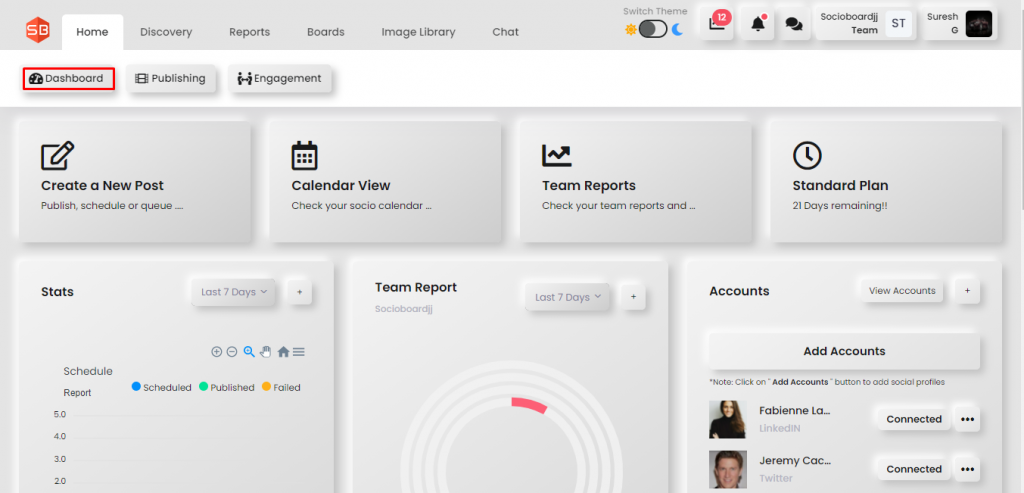Click the Standard Plan clock icon

(807, 155)
